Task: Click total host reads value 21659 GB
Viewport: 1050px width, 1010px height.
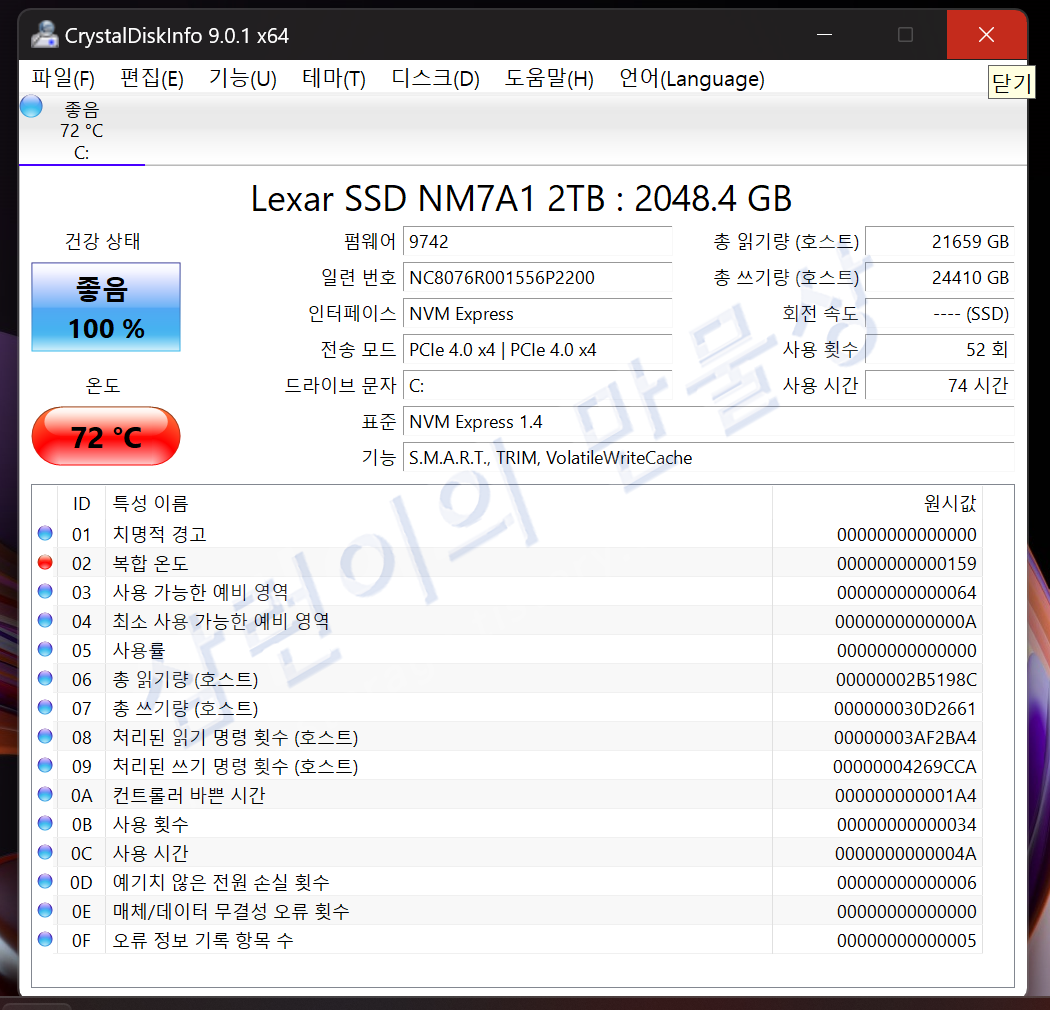Action: [x=940, y=241]
